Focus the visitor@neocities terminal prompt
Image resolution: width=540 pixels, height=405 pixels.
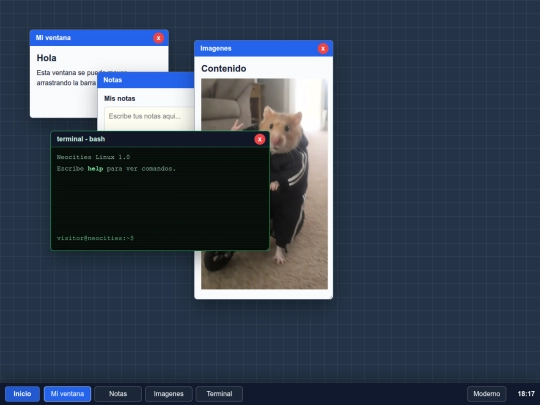(x=95, y=238)
